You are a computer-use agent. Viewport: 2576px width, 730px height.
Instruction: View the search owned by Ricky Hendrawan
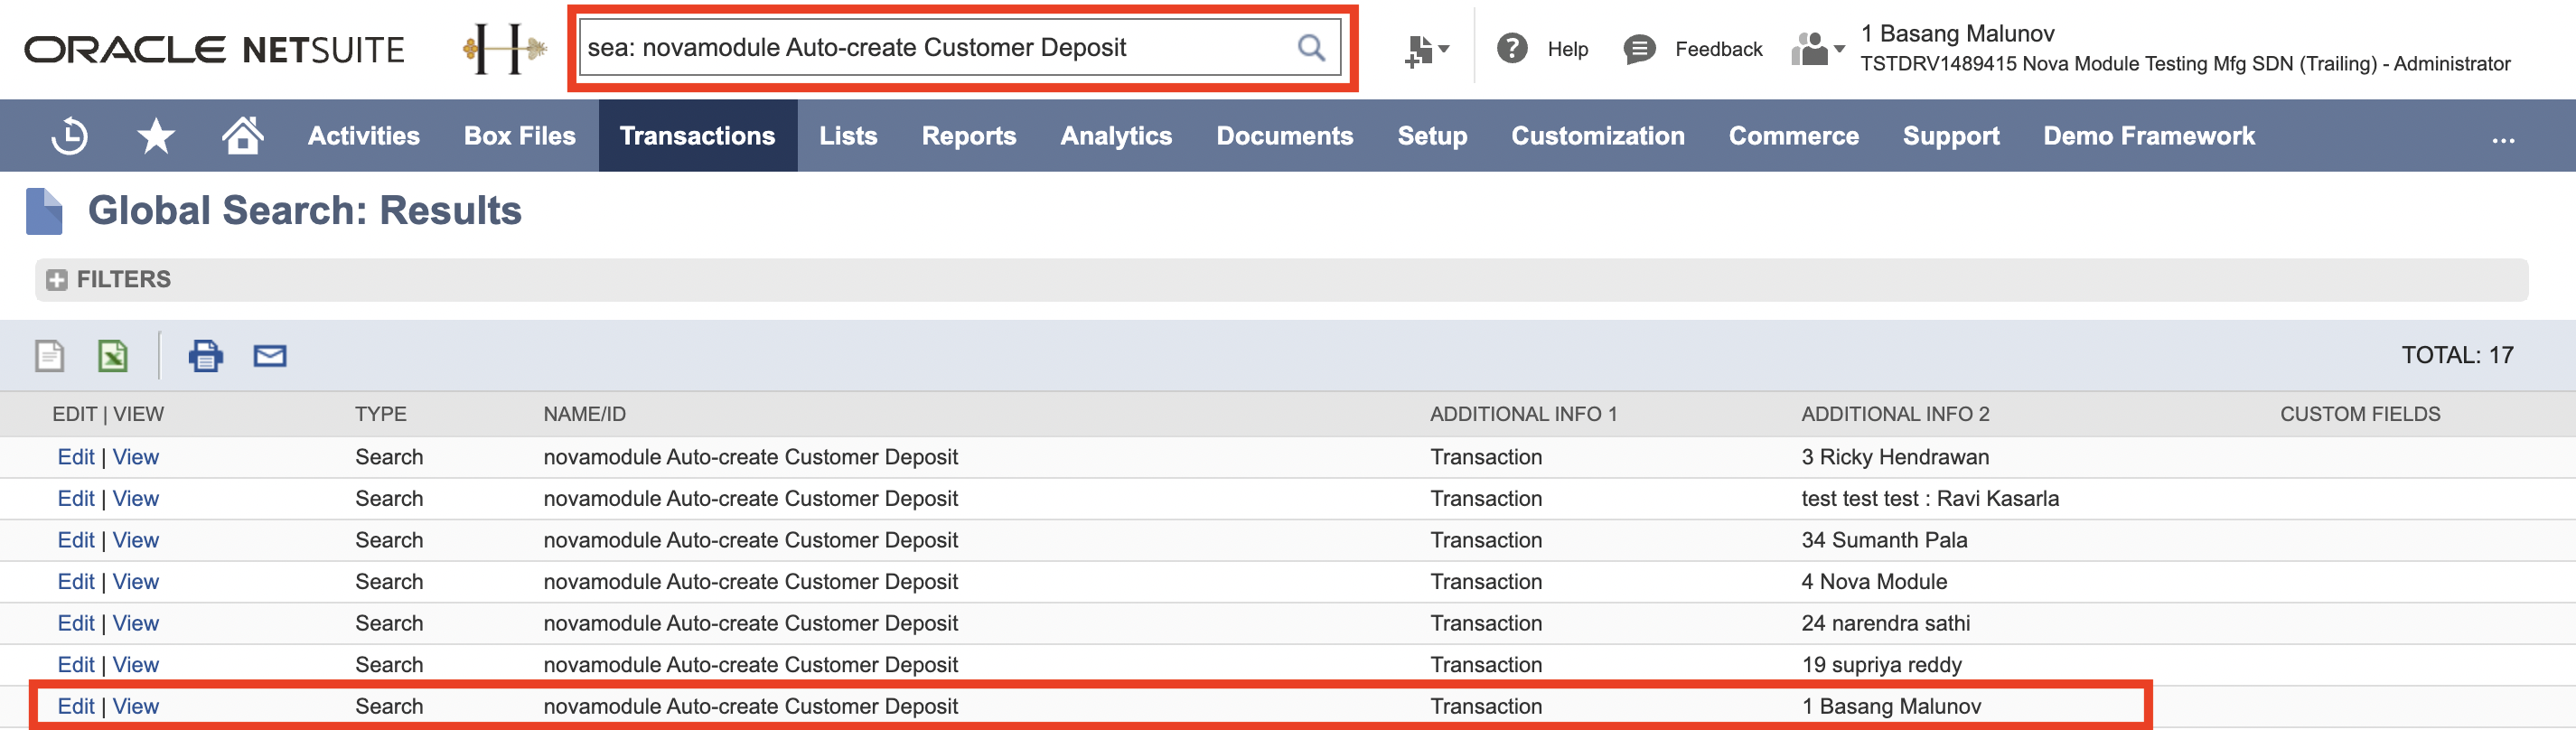(136, 457)
